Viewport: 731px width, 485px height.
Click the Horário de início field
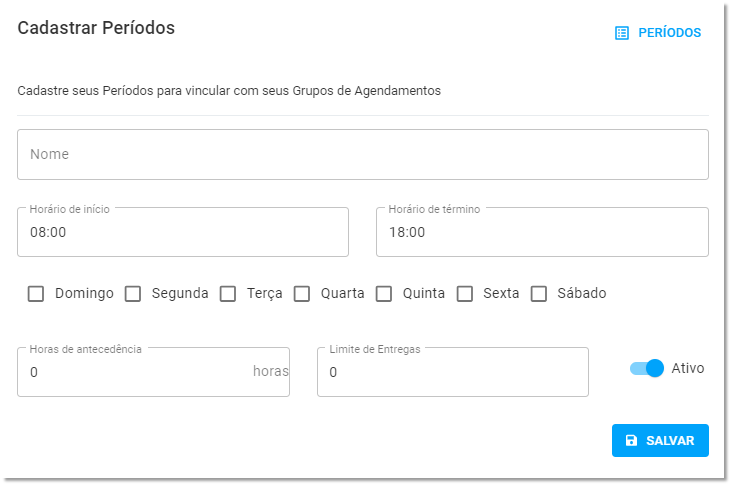[x=183, y=232]
